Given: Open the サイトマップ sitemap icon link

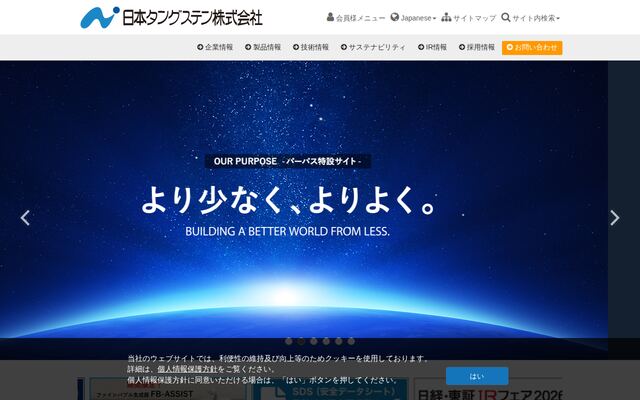Looking at the screenshot, I should tap(469, 18).
